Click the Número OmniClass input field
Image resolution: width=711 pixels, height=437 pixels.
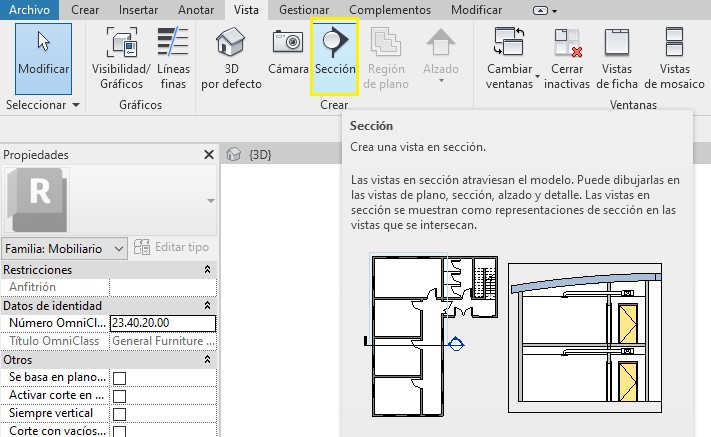[162, 323]
